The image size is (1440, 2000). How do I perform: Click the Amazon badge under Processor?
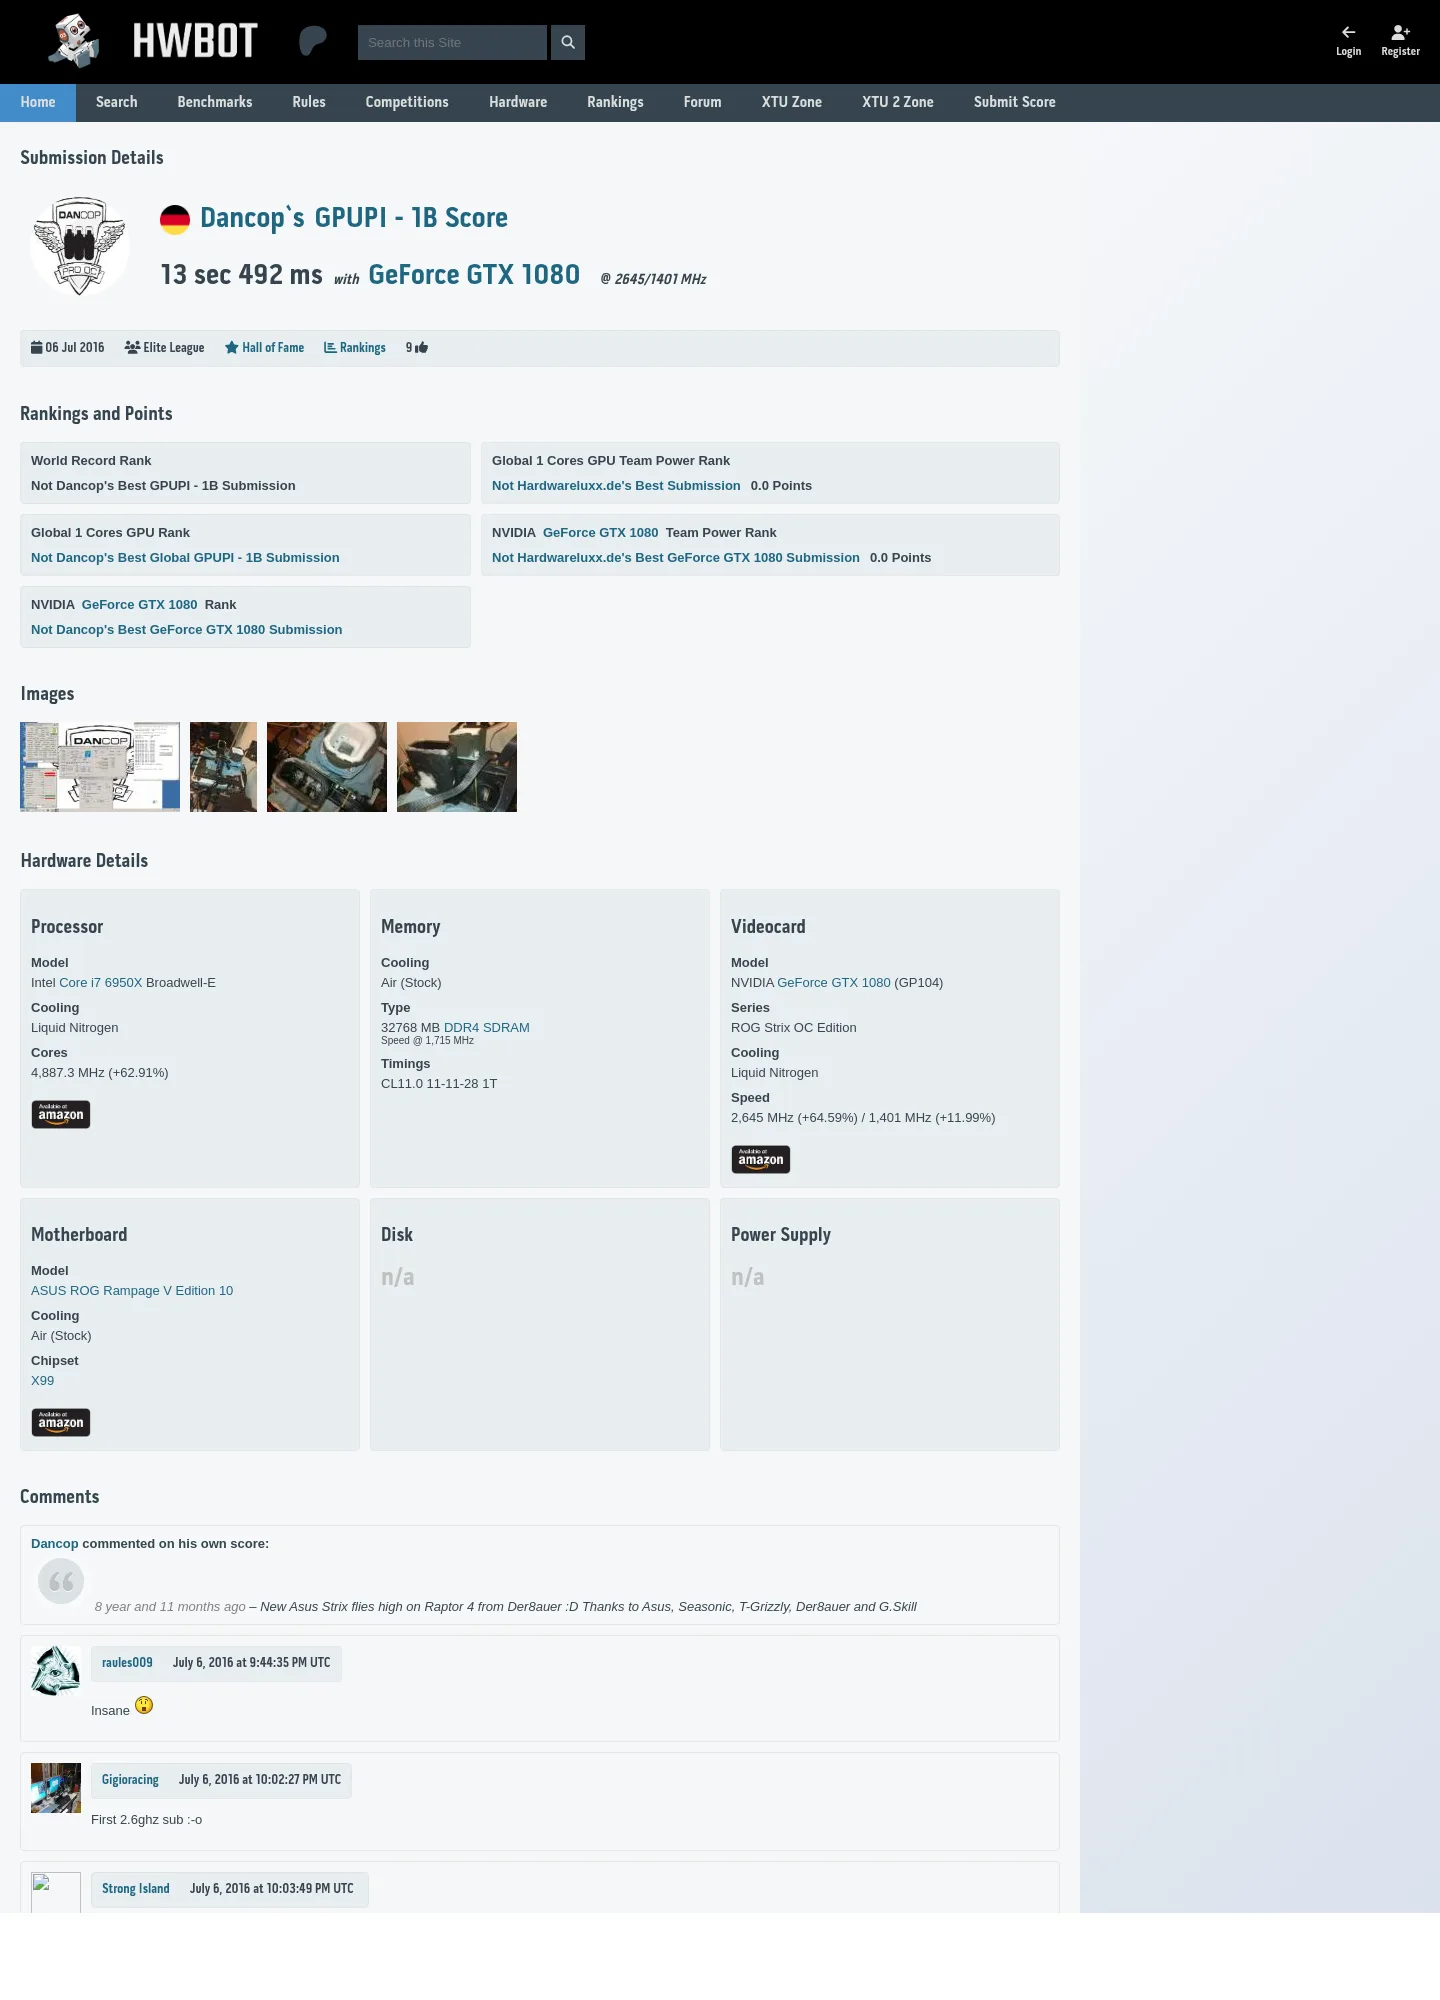[x=61, y=1114]
